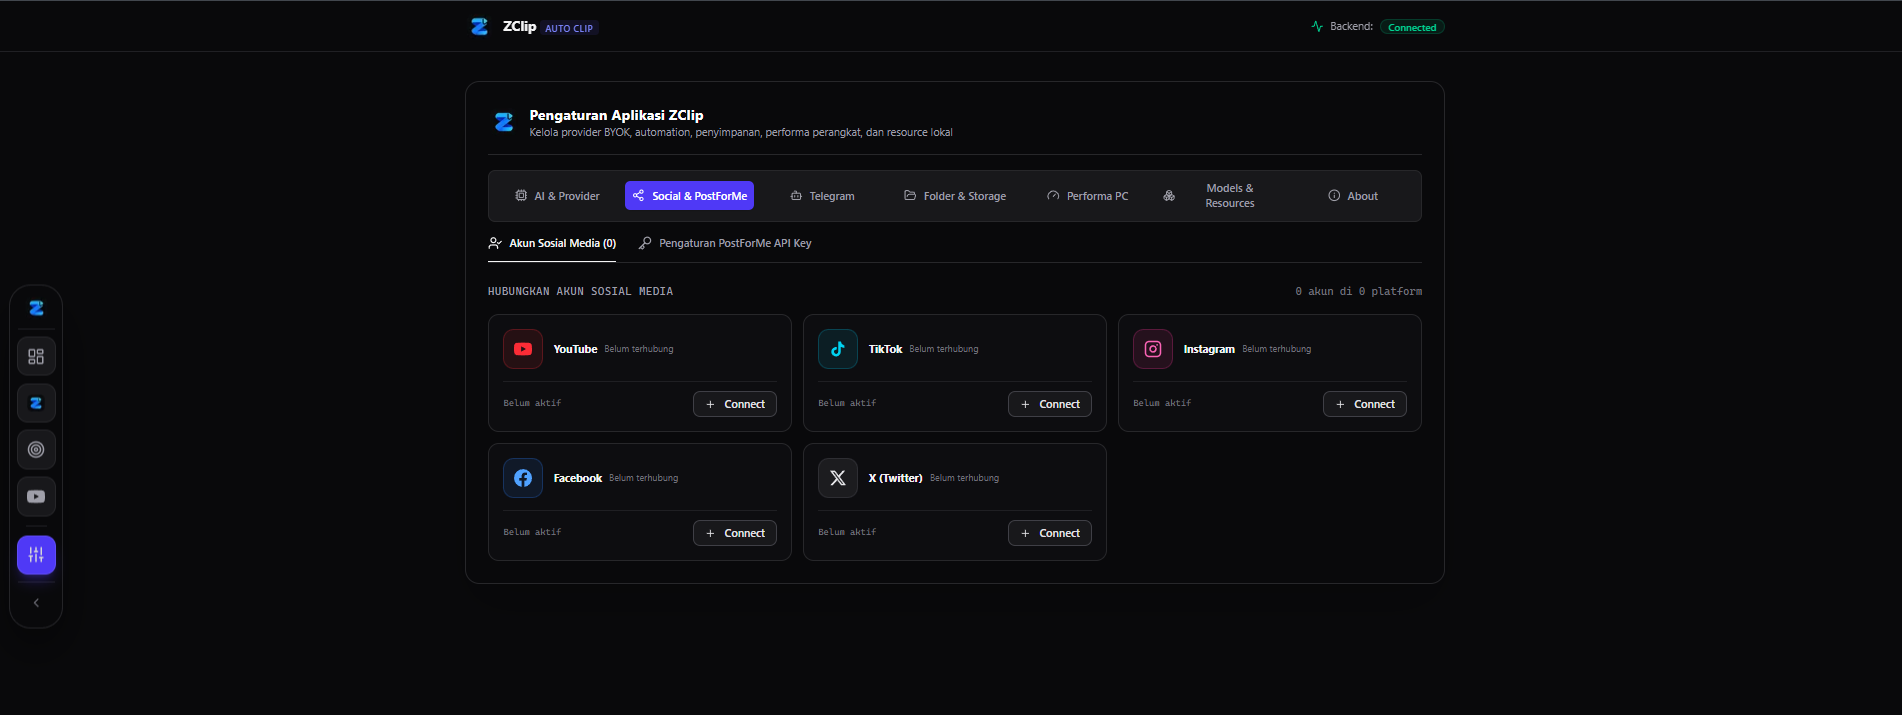
Task: Click the key icon beside PostForMe API Key
Action: click(x=645, y=243)
